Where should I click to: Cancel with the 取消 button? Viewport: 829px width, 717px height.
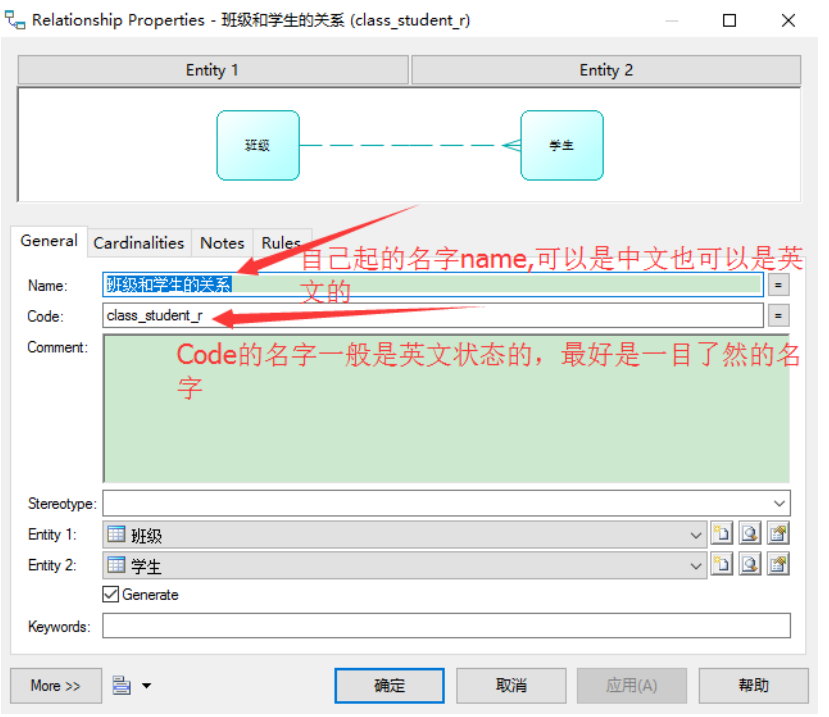click(x=511, y=686)
